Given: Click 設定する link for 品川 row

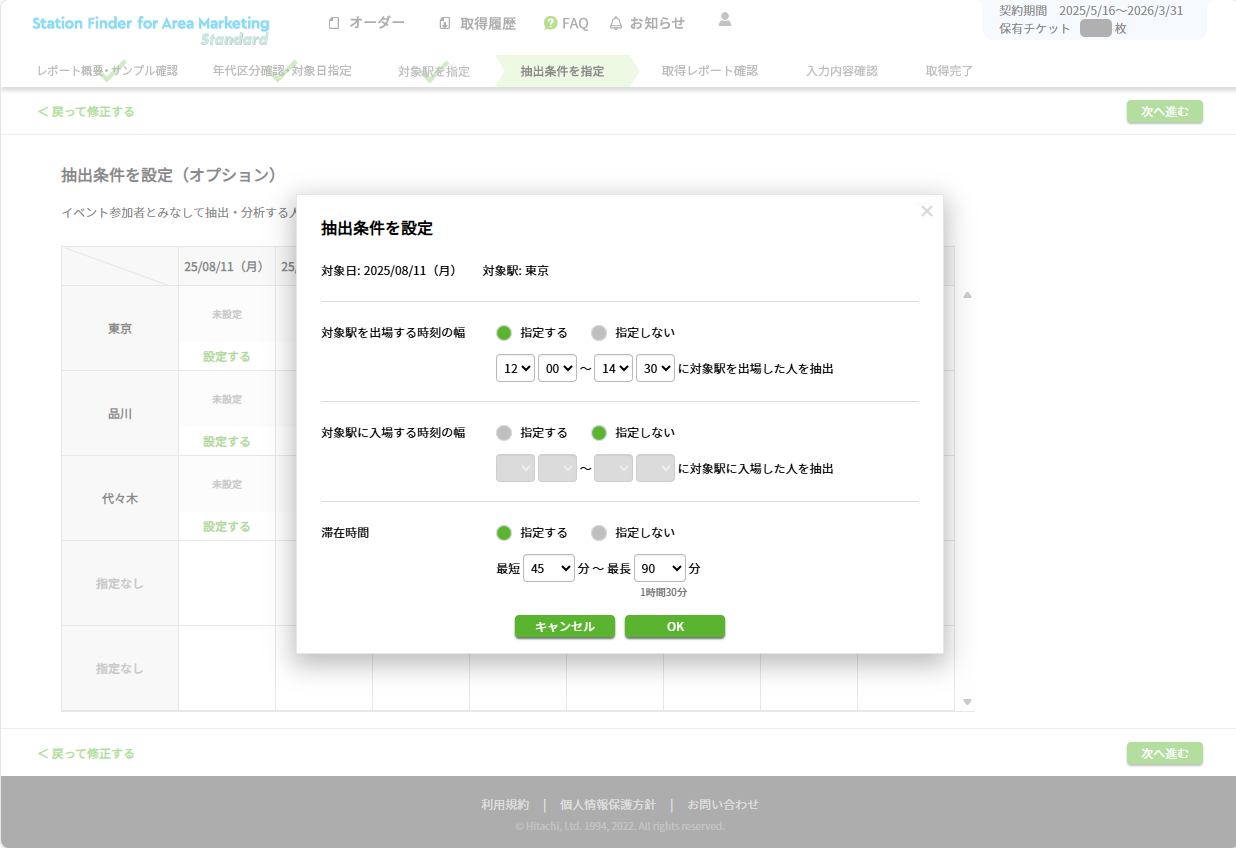Looking at the screenshot, I should [x=226, y=441].
